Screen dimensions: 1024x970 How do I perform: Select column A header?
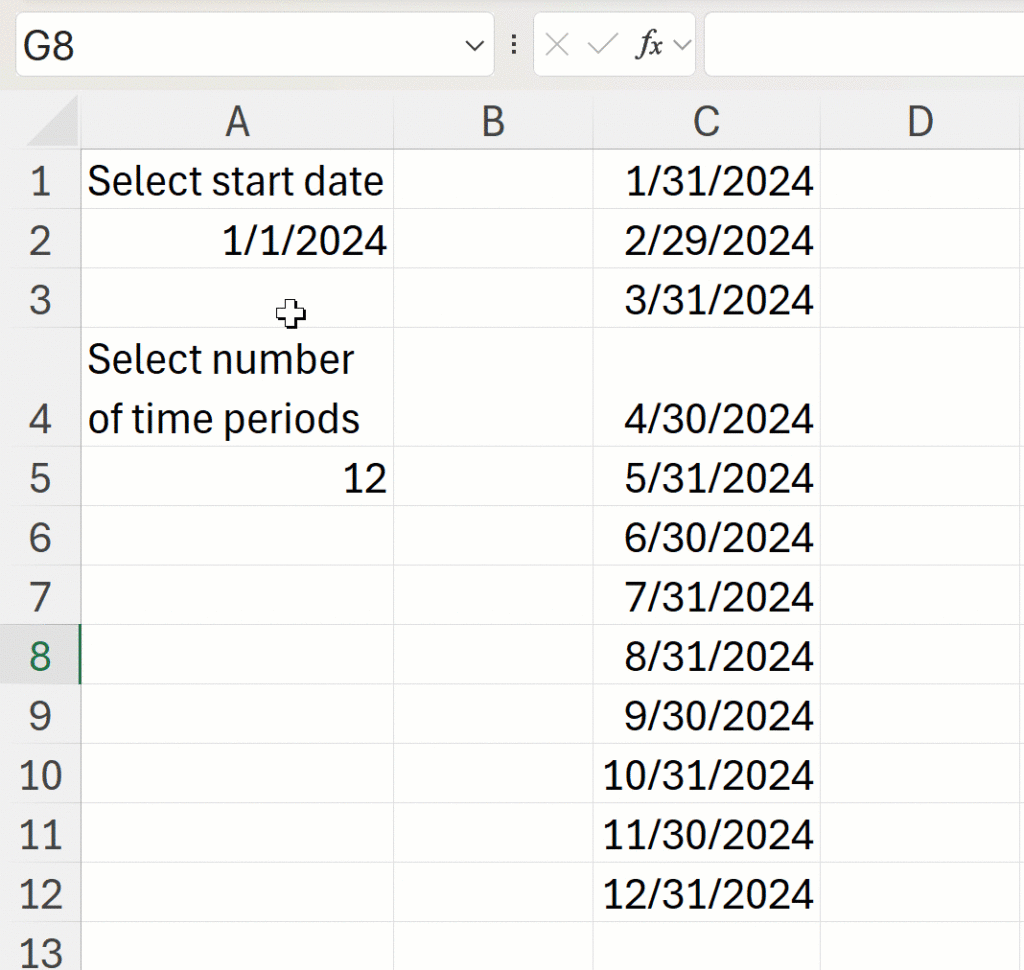click(x=237, y=122)
